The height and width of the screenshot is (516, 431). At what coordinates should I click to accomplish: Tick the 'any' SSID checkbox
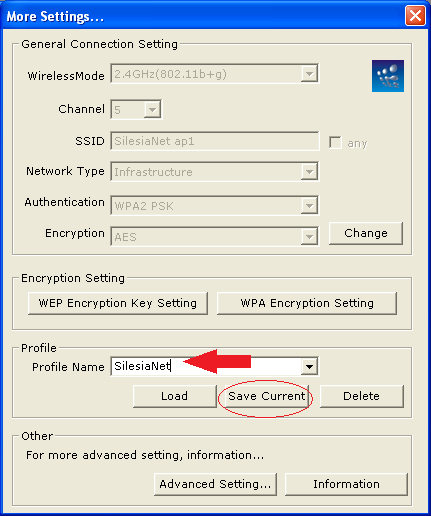point(335,142)
